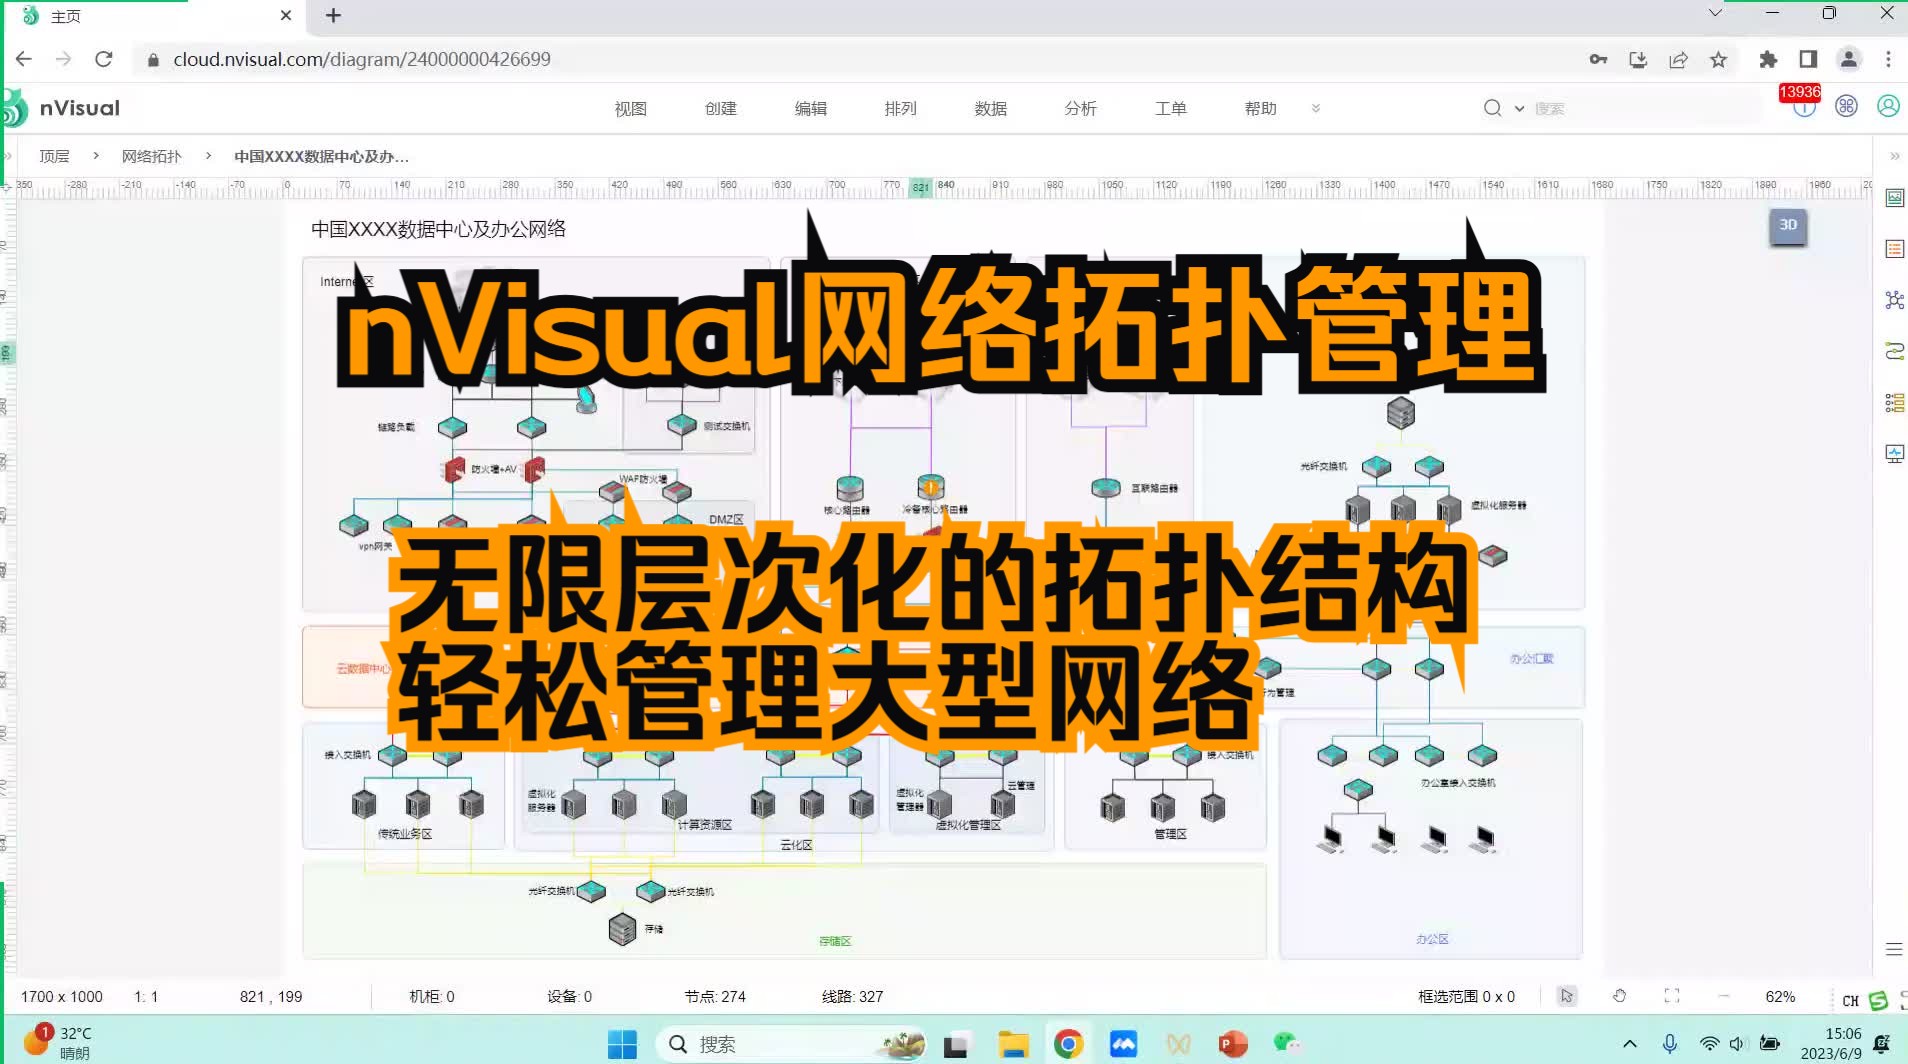Select the 测试交换机 node
Image resolution: width=1908 pixels, height=1064 pixels.
point(681,425)
